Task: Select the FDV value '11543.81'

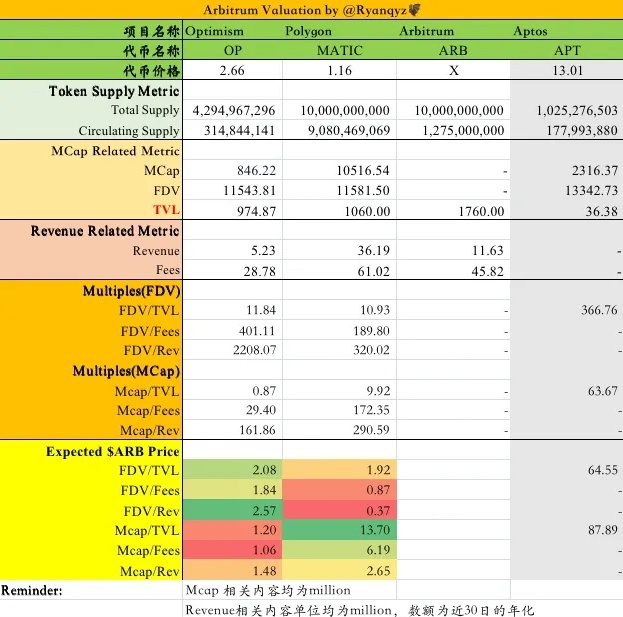Action: point(249,191)
